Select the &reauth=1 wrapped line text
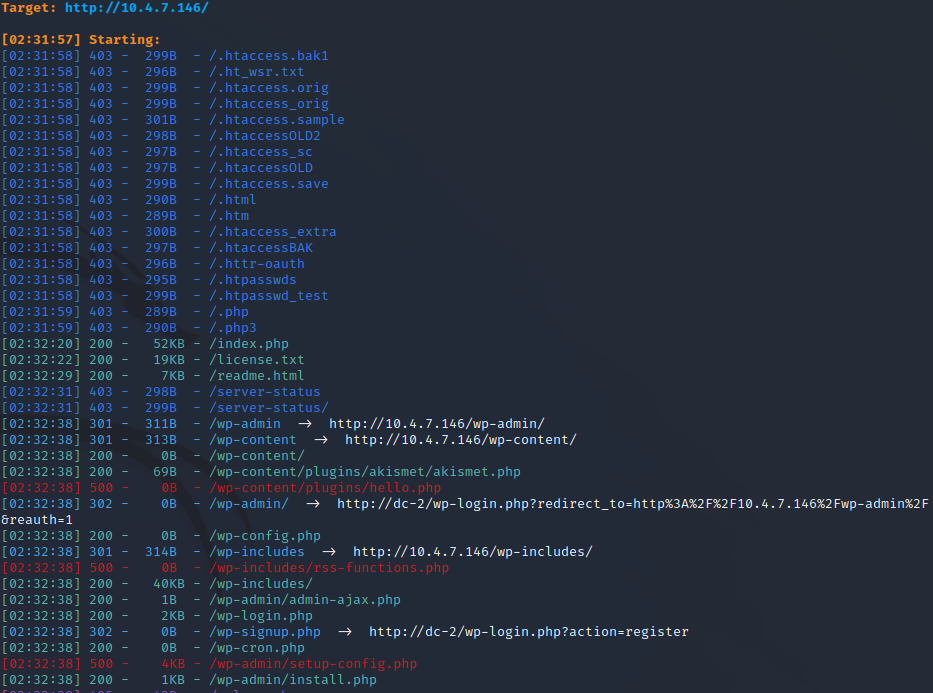Viewport: 933px width, 693px height. tap(37, 520)
